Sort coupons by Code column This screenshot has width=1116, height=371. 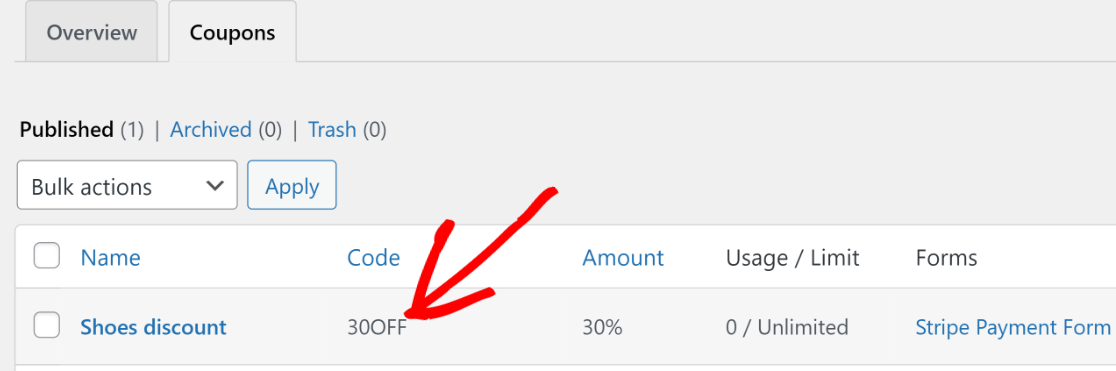[374, 257]
